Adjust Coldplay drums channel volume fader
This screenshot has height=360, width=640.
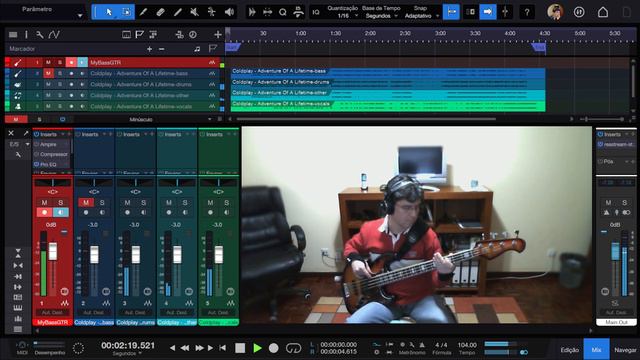tap(136, 254)
